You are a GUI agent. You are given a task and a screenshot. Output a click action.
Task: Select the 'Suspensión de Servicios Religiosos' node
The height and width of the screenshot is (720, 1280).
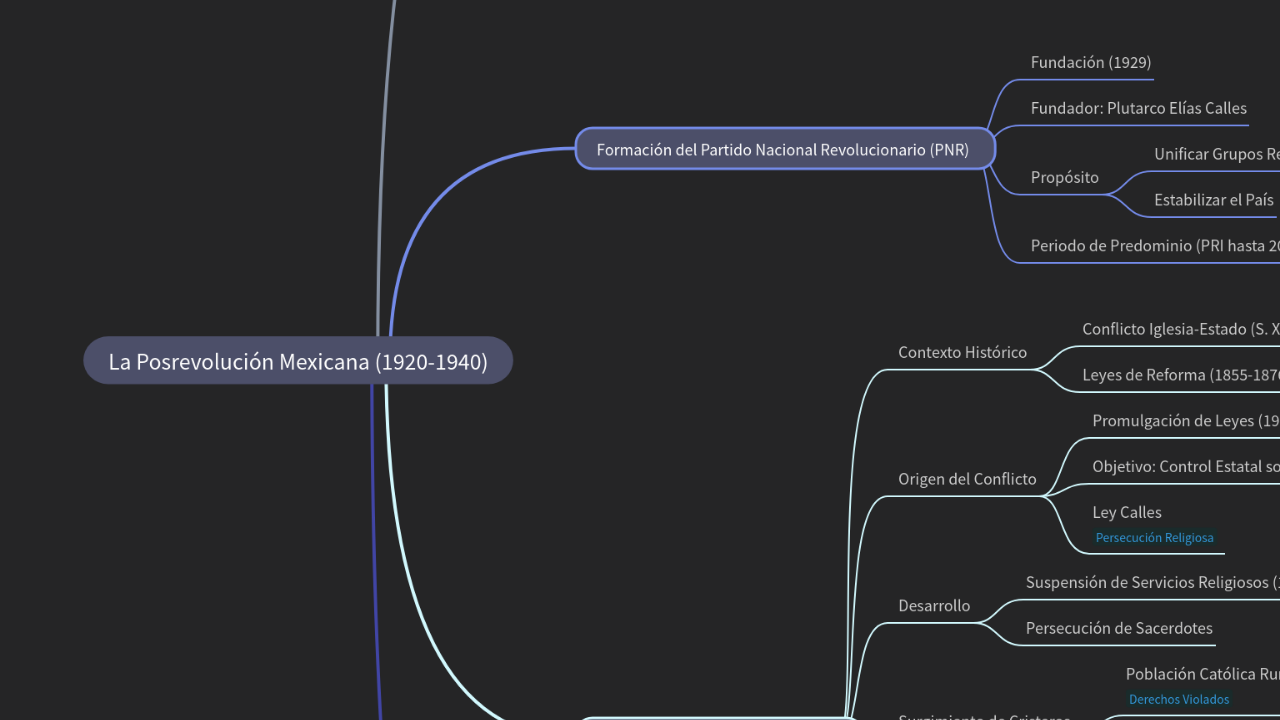1150,582
